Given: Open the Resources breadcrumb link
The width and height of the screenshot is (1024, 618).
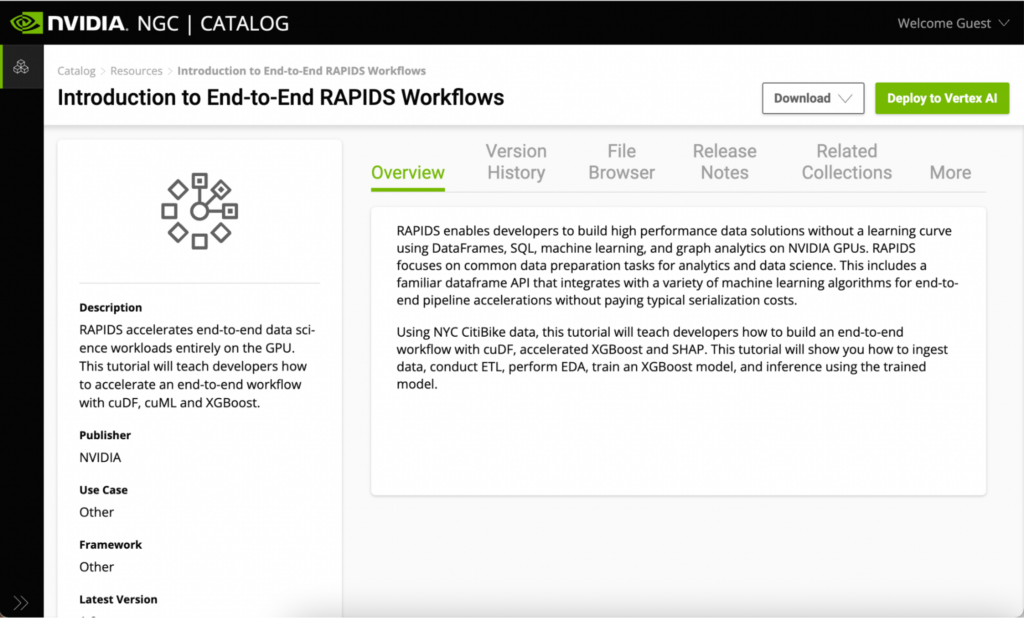Looking at the screenshot, I should click(136, 71).
